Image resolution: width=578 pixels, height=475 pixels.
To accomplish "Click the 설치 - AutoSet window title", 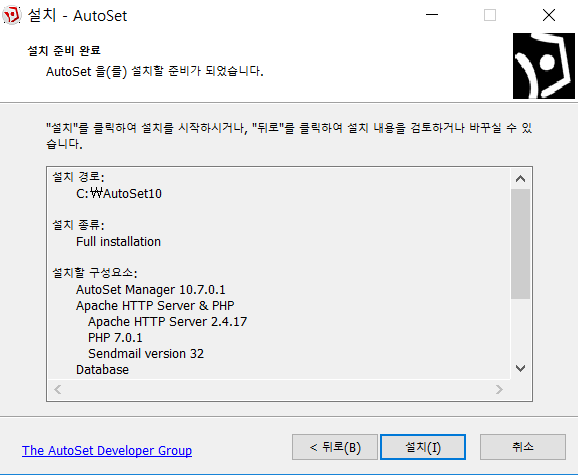I will [77, 15].
